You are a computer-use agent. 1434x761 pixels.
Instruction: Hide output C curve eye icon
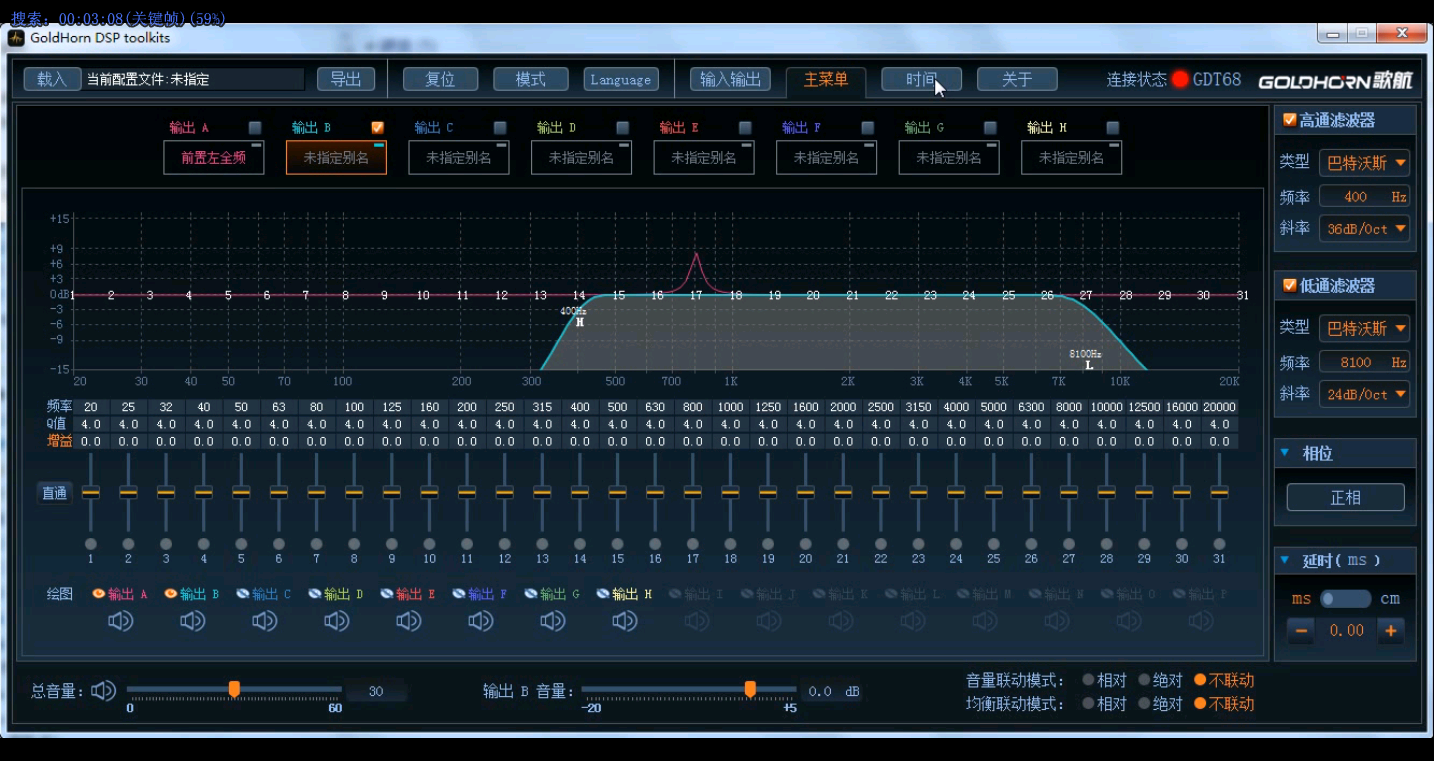click(x=243, y=594)
